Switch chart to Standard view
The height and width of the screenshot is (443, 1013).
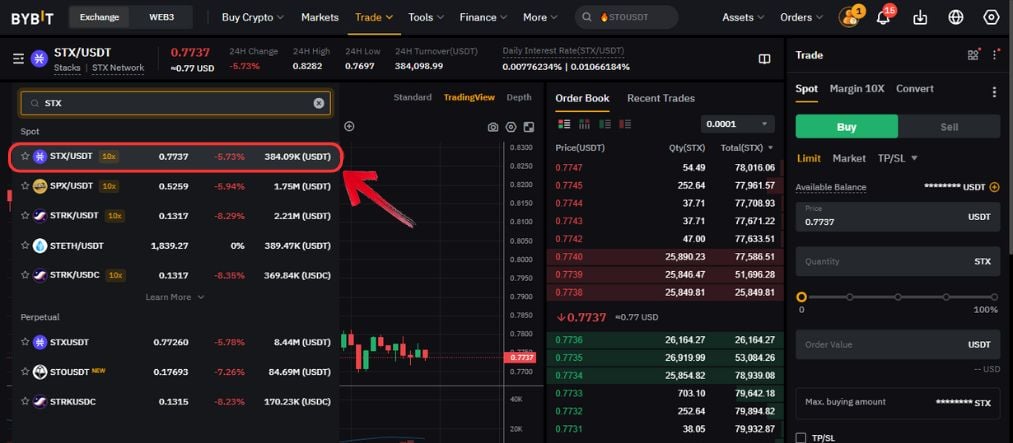(x=412, y=98)
